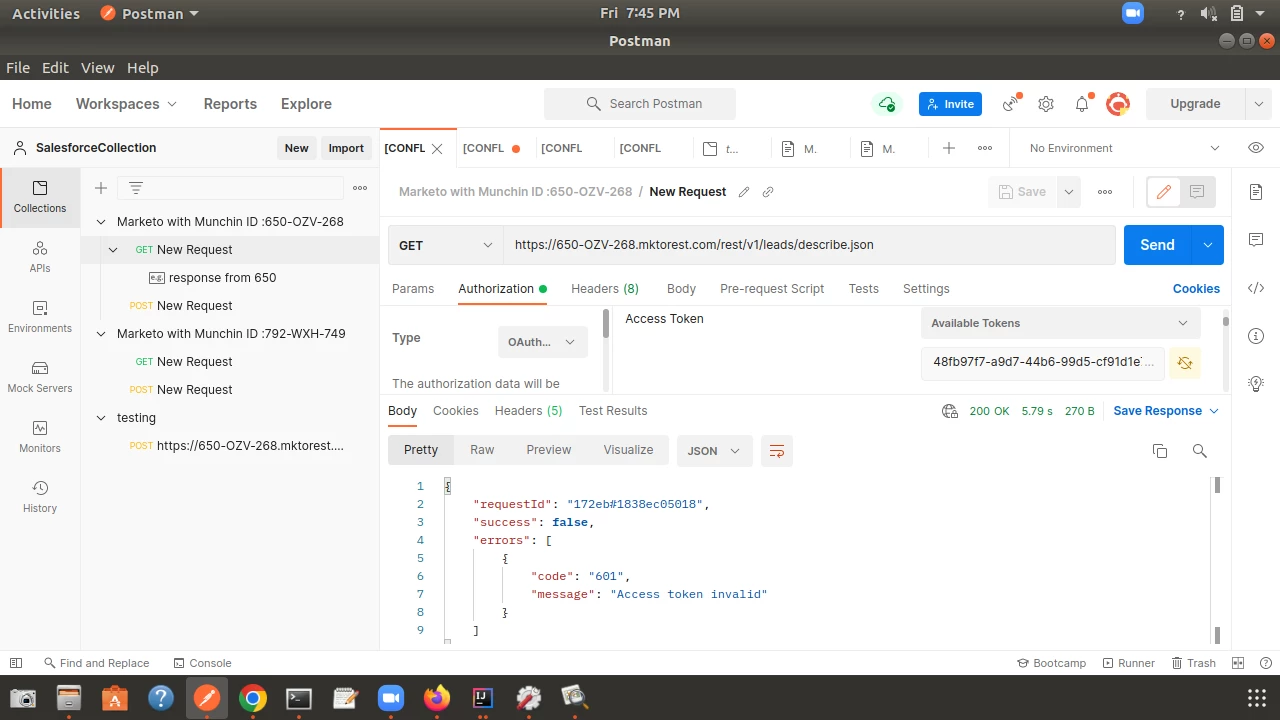
Task: Open the History sidebar panel
Action: click(40, 497)
